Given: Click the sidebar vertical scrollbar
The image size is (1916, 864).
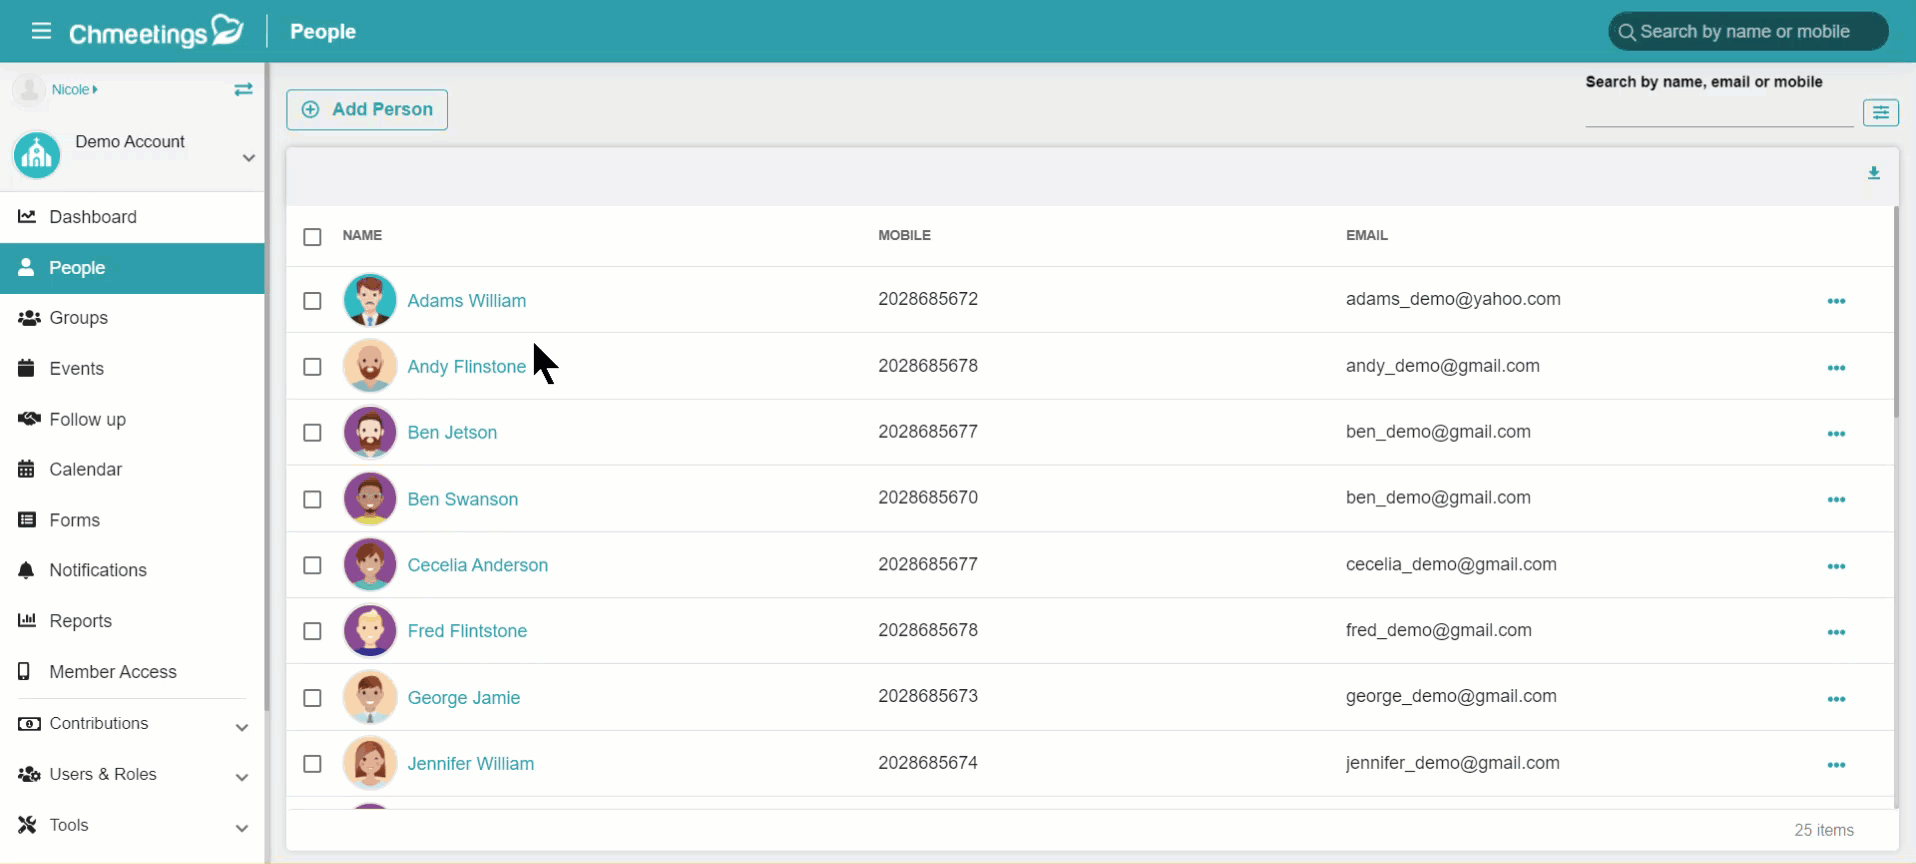Looking at the screenshot, I should (x=267, y=387).
